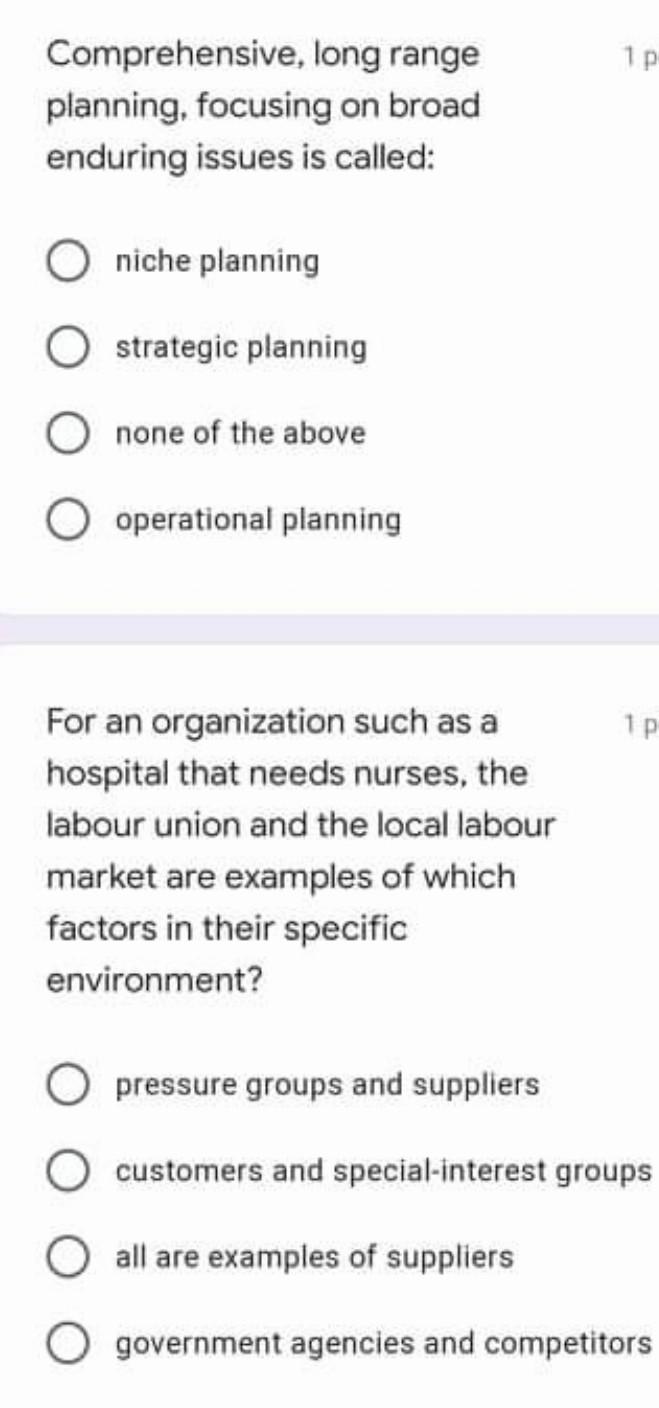The height and width of the screenshot is (1408, 659).
Task: Click the strategic planning answer text
Action: [x=240, y=346]
